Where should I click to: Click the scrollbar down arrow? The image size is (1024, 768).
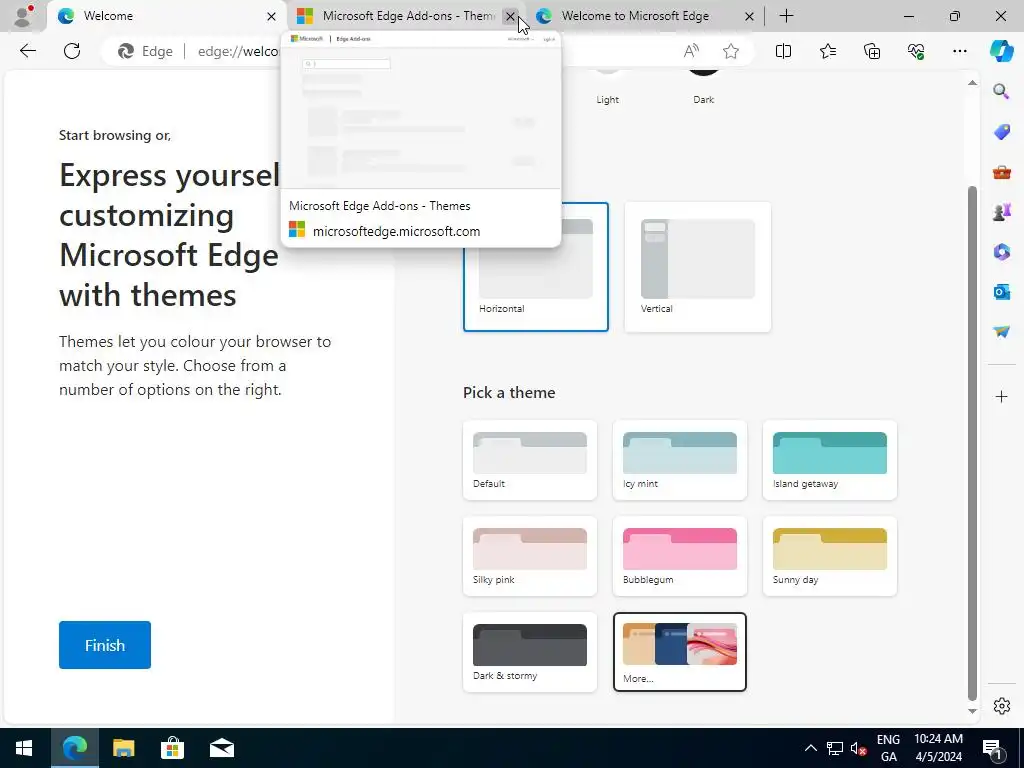point(972,711)
